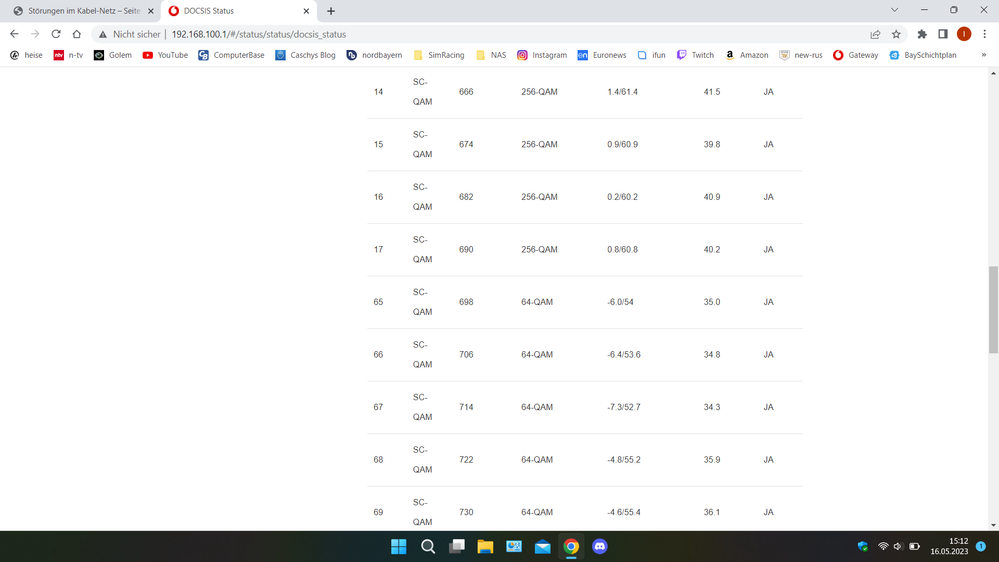
Task: Open the Wi-Fi network tray icon
Action: (x=883, y=546)
